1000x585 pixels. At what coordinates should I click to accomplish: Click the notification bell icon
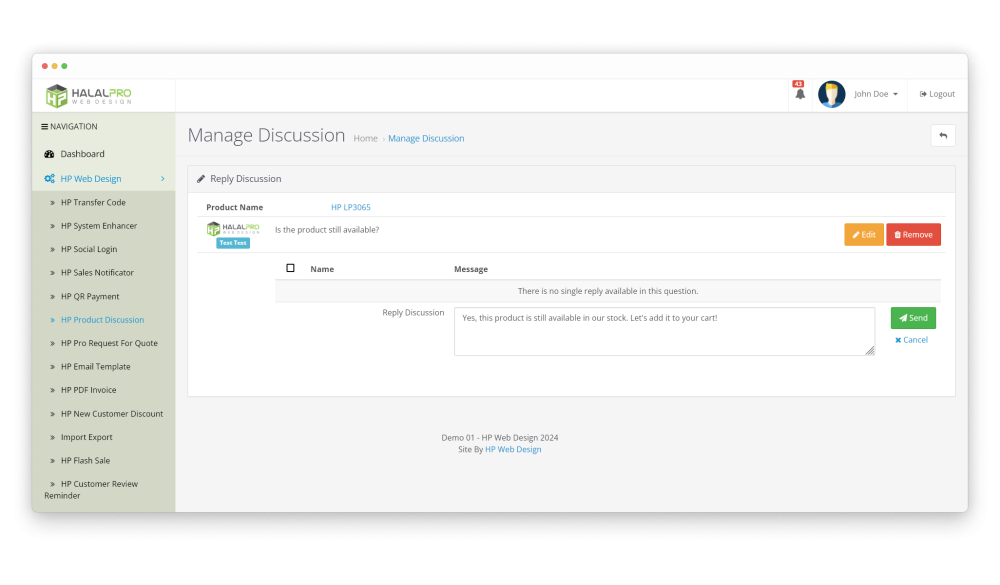[799, 94]
